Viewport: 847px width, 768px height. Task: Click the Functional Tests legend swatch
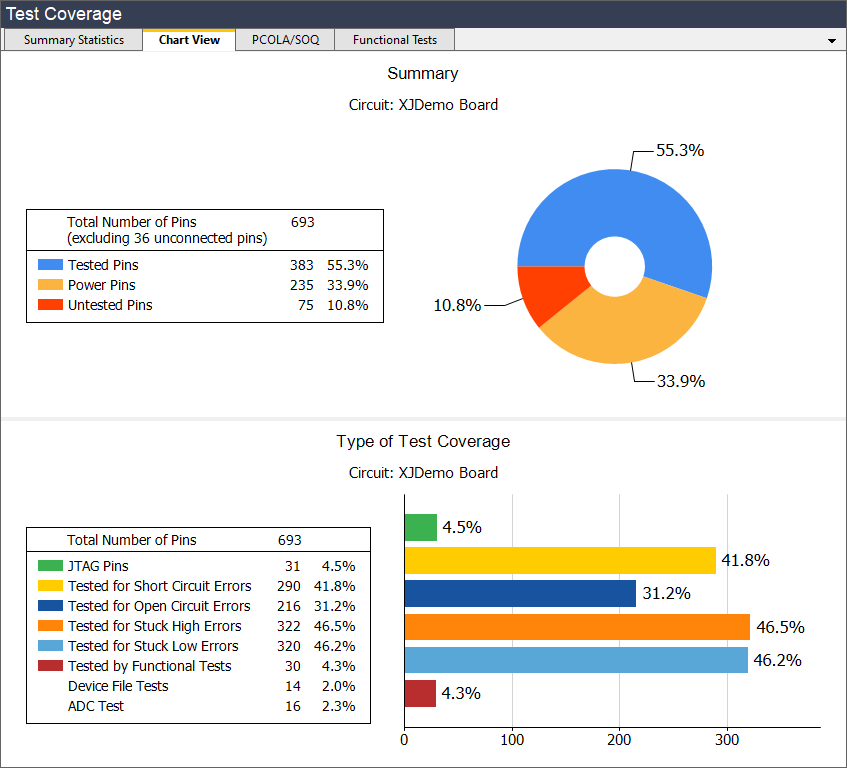pos(50,667)
